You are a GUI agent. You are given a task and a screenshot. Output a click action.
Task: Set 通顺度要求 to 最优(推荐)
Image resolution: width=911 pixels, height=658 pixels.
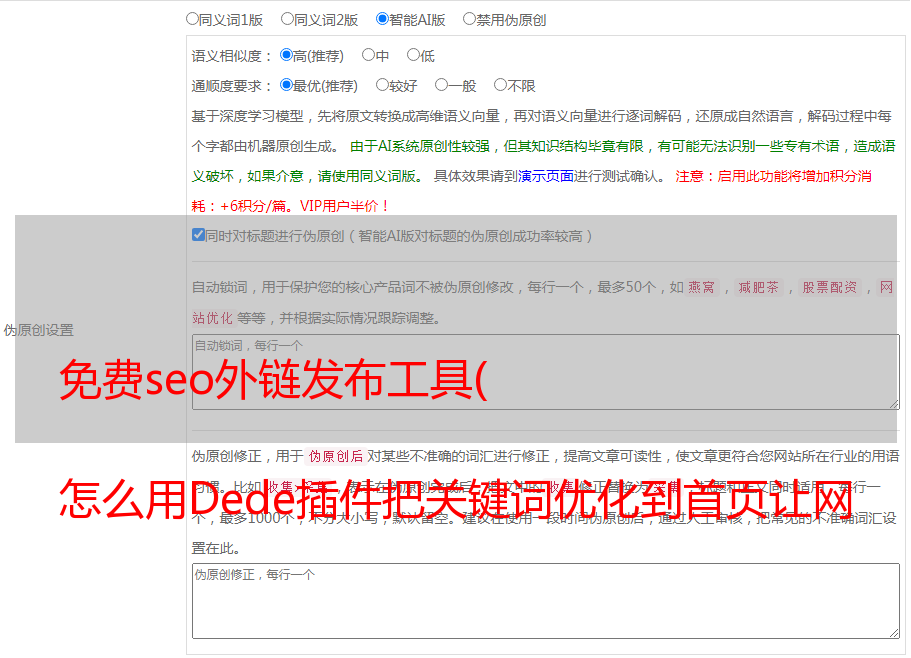pyautogui.click(x=286, y=85)
